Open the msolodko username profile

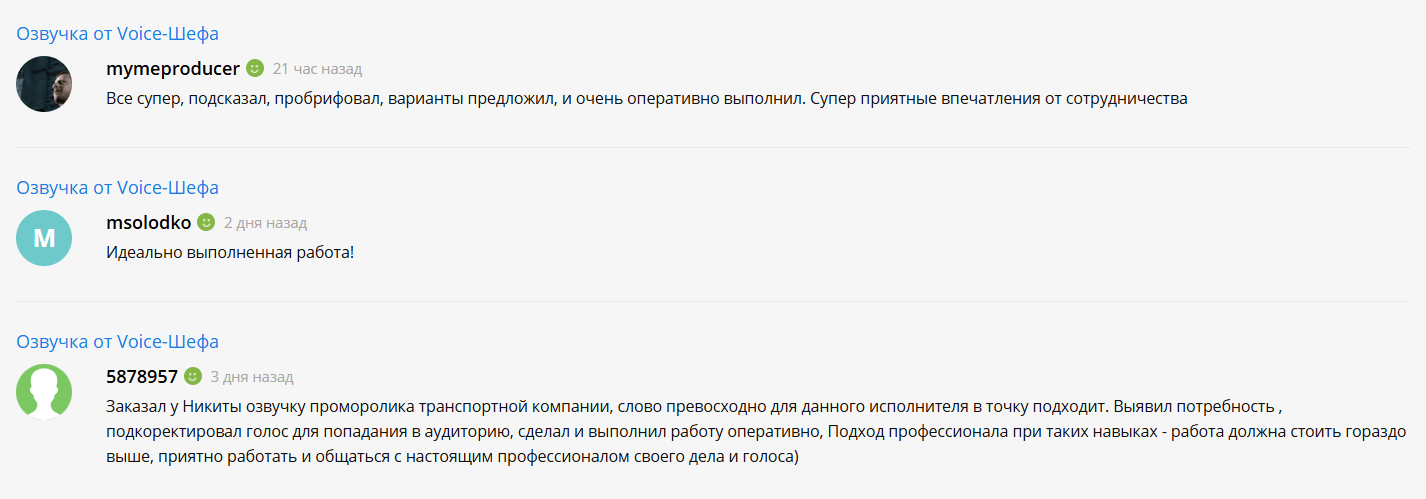tap(148, 222)
